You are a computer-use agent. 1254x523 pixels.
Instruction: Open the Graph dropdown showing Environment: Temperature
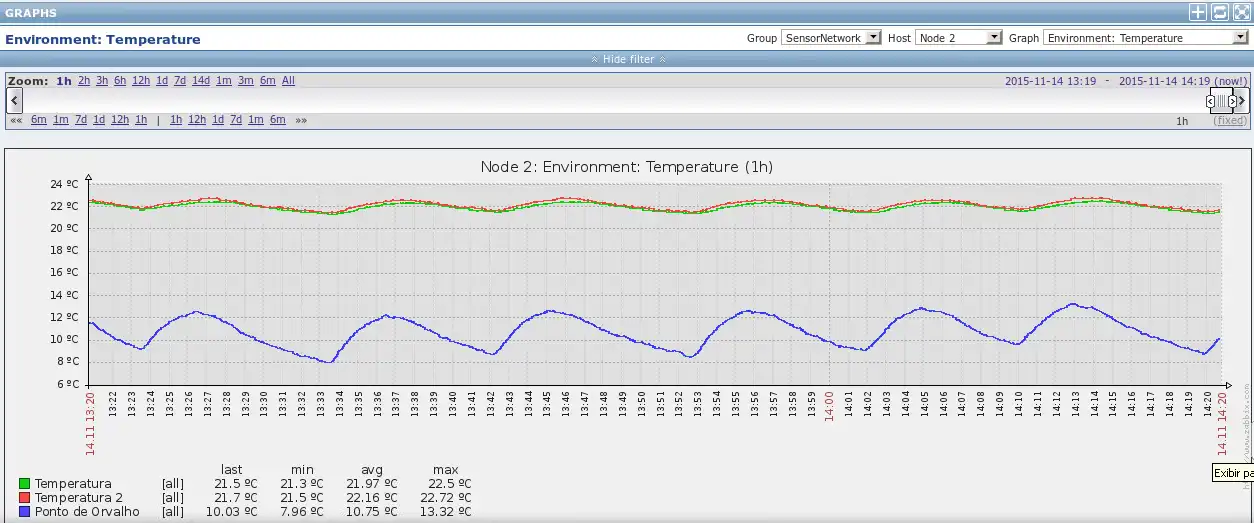(1145, 38)
